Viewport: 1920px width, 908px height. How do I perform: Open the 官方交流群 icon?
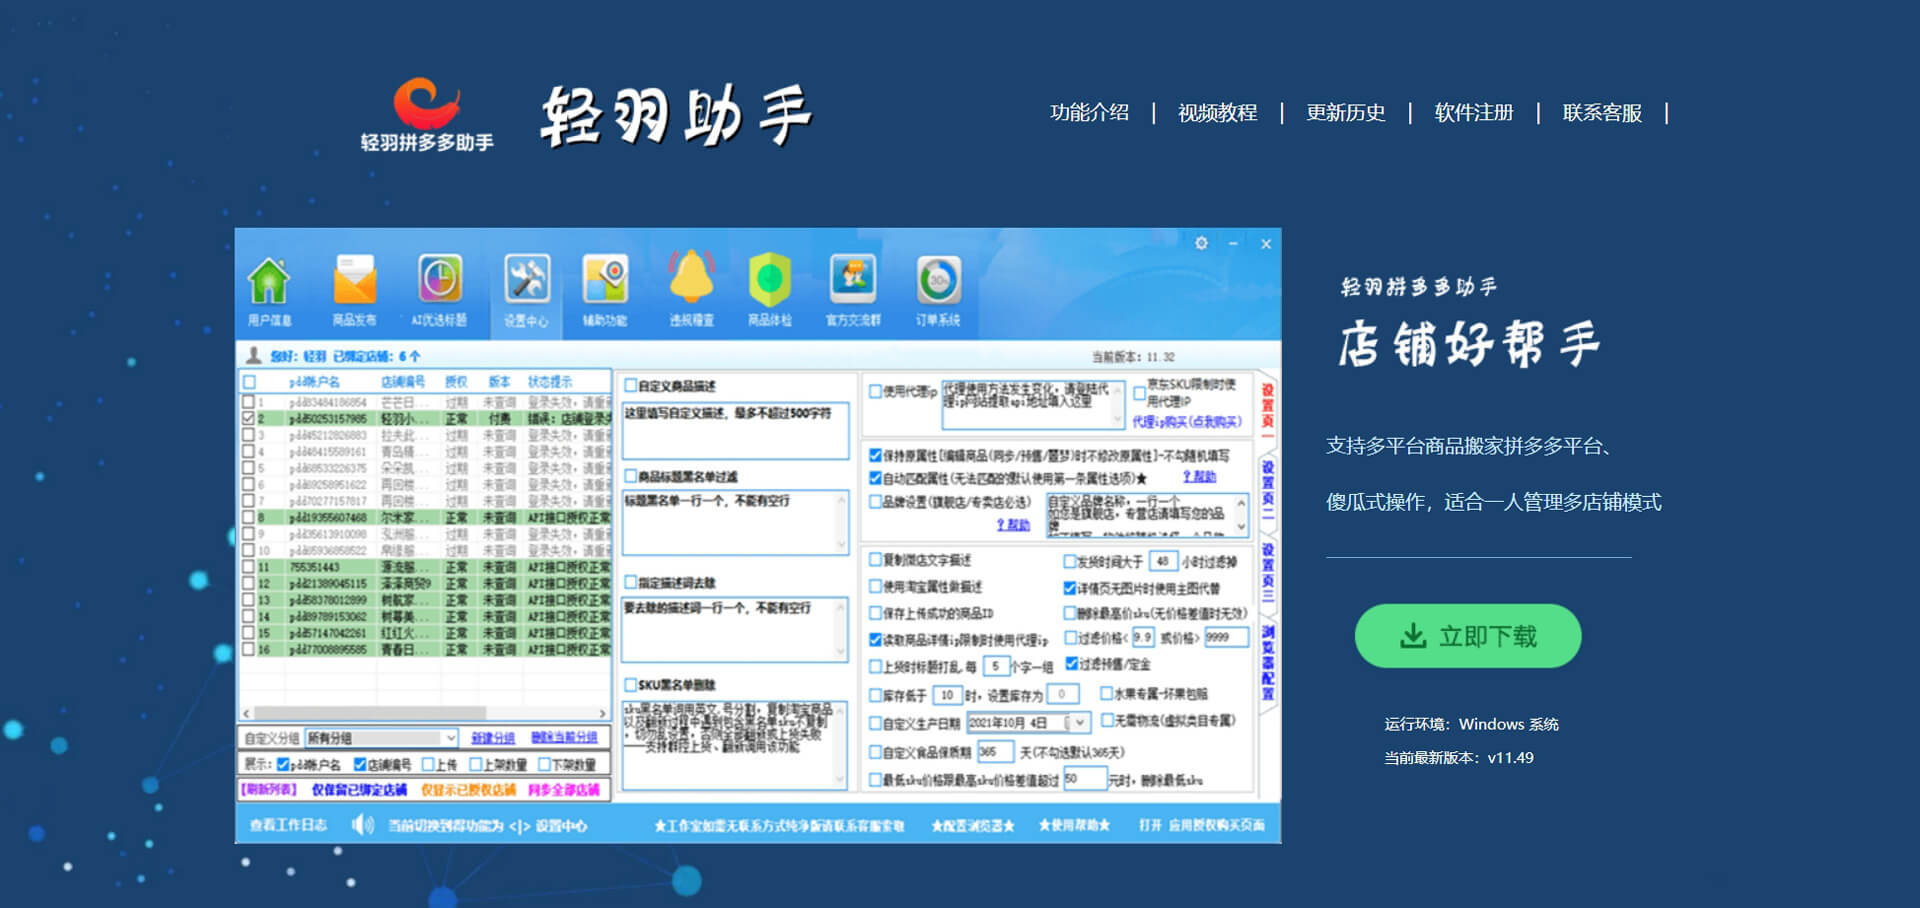click(853, 279)
